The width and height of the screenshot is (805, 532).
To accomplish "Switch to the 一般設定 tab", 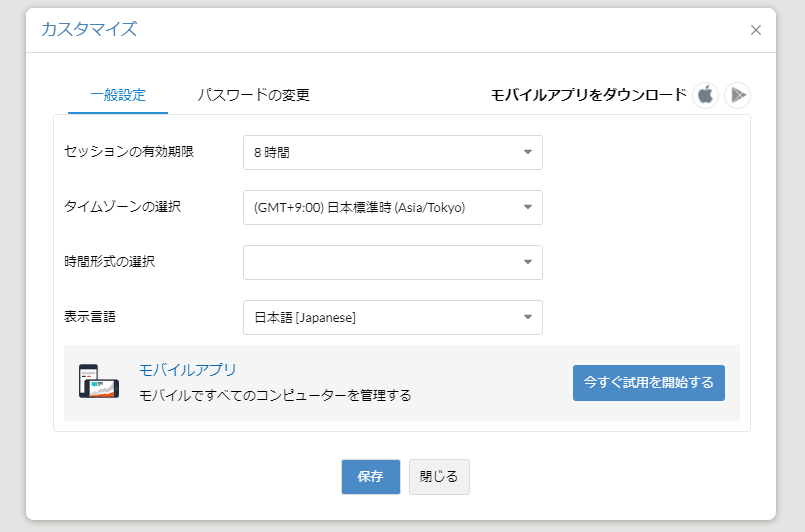I will [118, 95].
